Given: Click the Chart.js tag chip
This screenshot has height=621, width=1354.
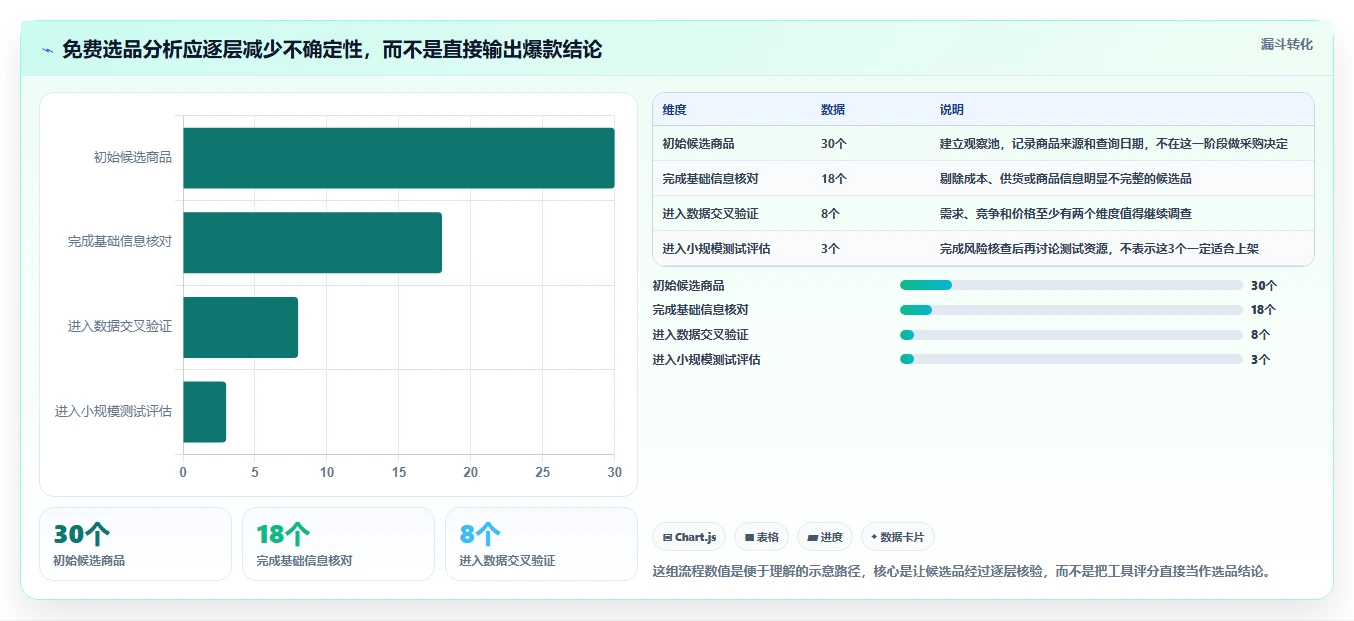Looking at the screenshot, I should (689, 537).
